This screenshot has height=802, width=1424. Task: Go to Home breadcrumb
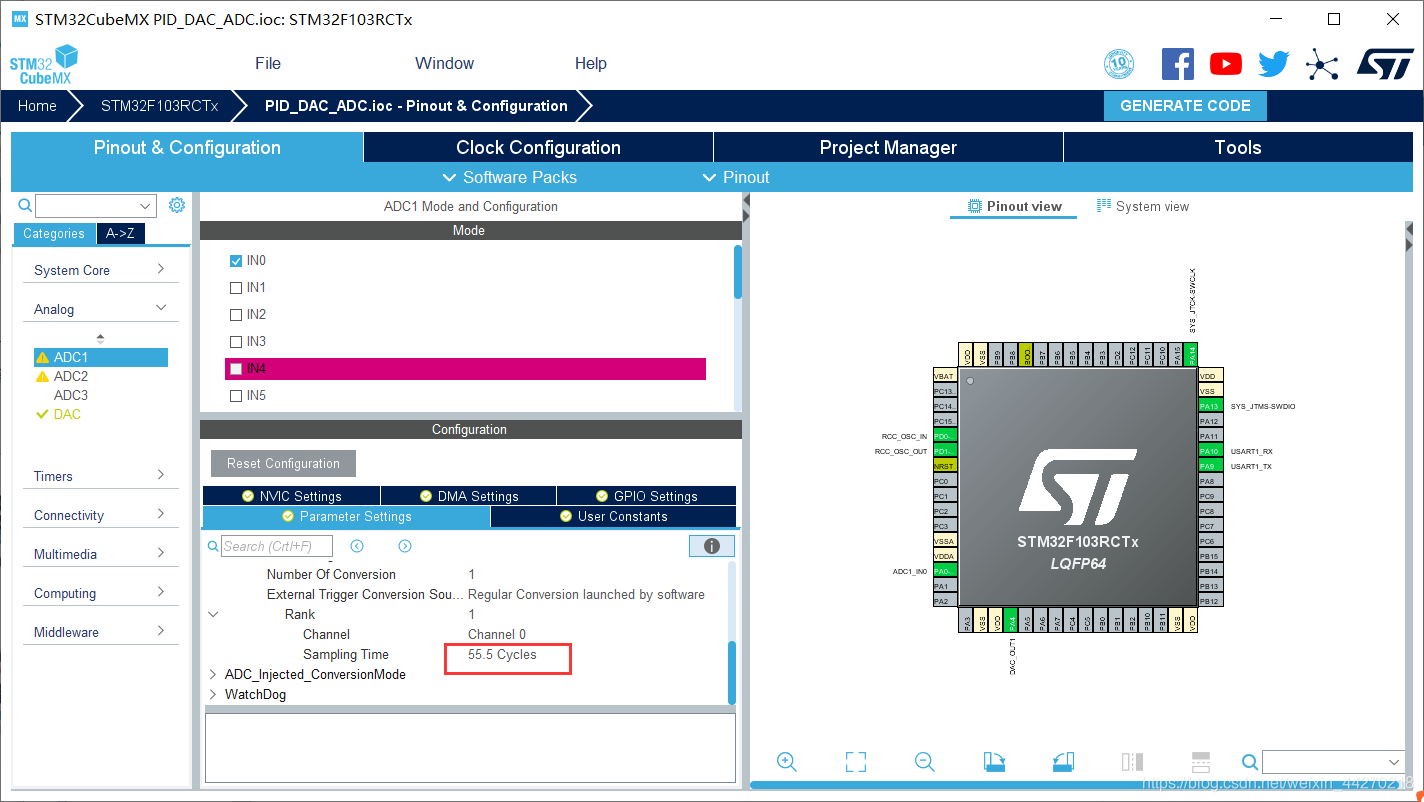click(37, 106)
